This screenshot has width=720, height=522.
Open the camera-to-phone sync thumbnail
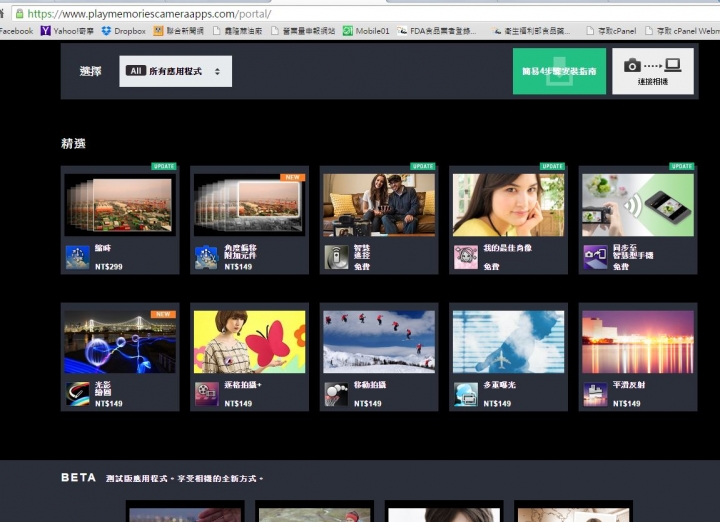(638, 205)
